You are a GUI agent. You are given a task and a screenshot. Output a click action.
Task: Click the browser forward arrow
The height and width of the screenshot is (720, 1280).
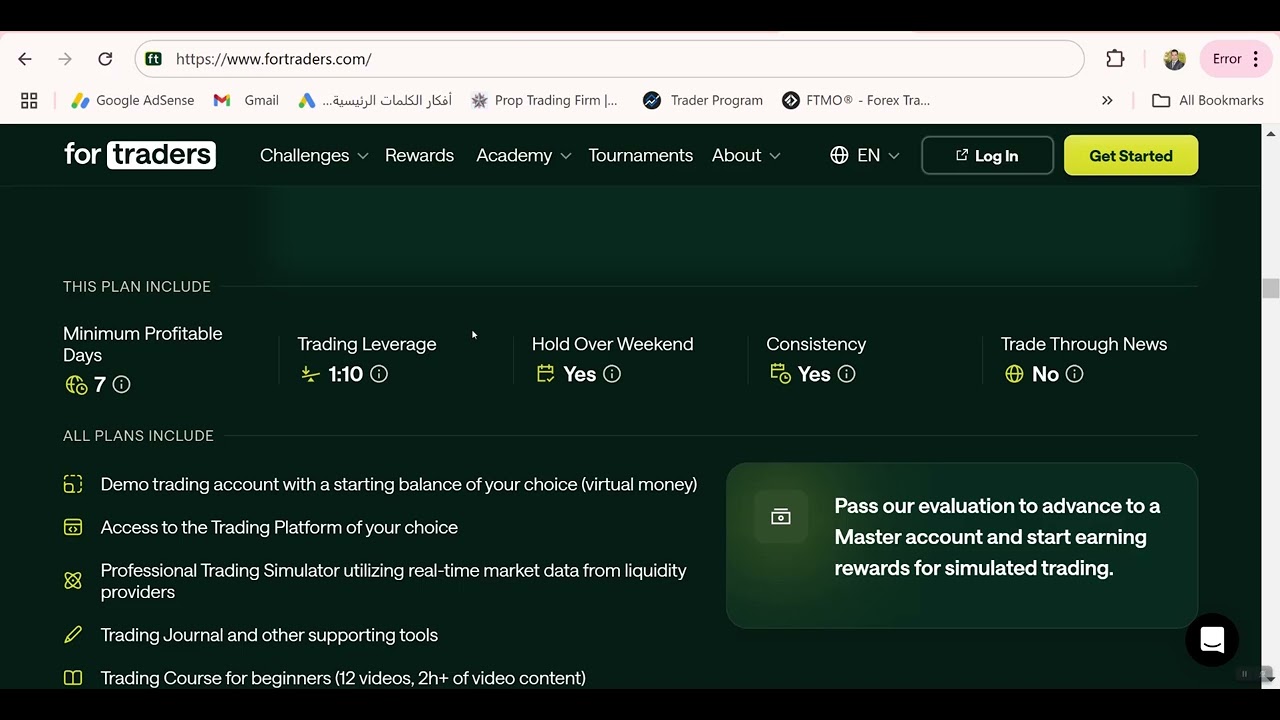click(x=65, y=59)
